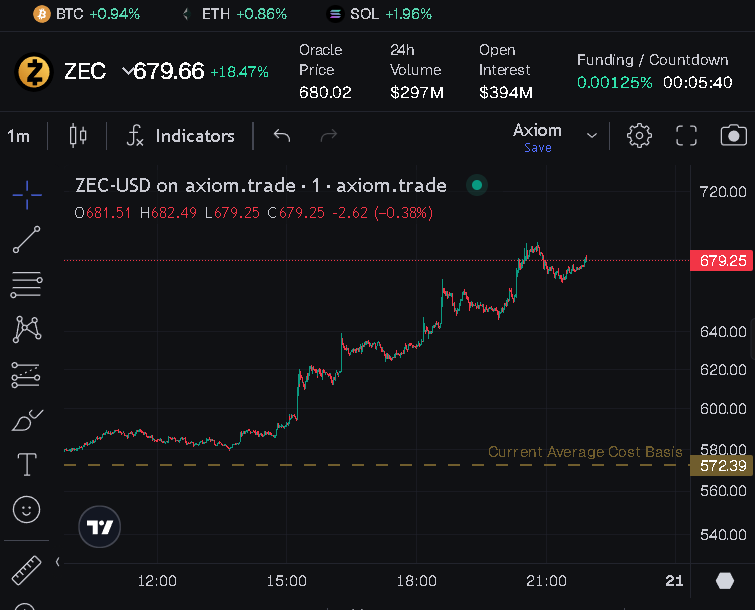Redo the chart action
This screenshot has height=610, width=755.
pos(329,136)
